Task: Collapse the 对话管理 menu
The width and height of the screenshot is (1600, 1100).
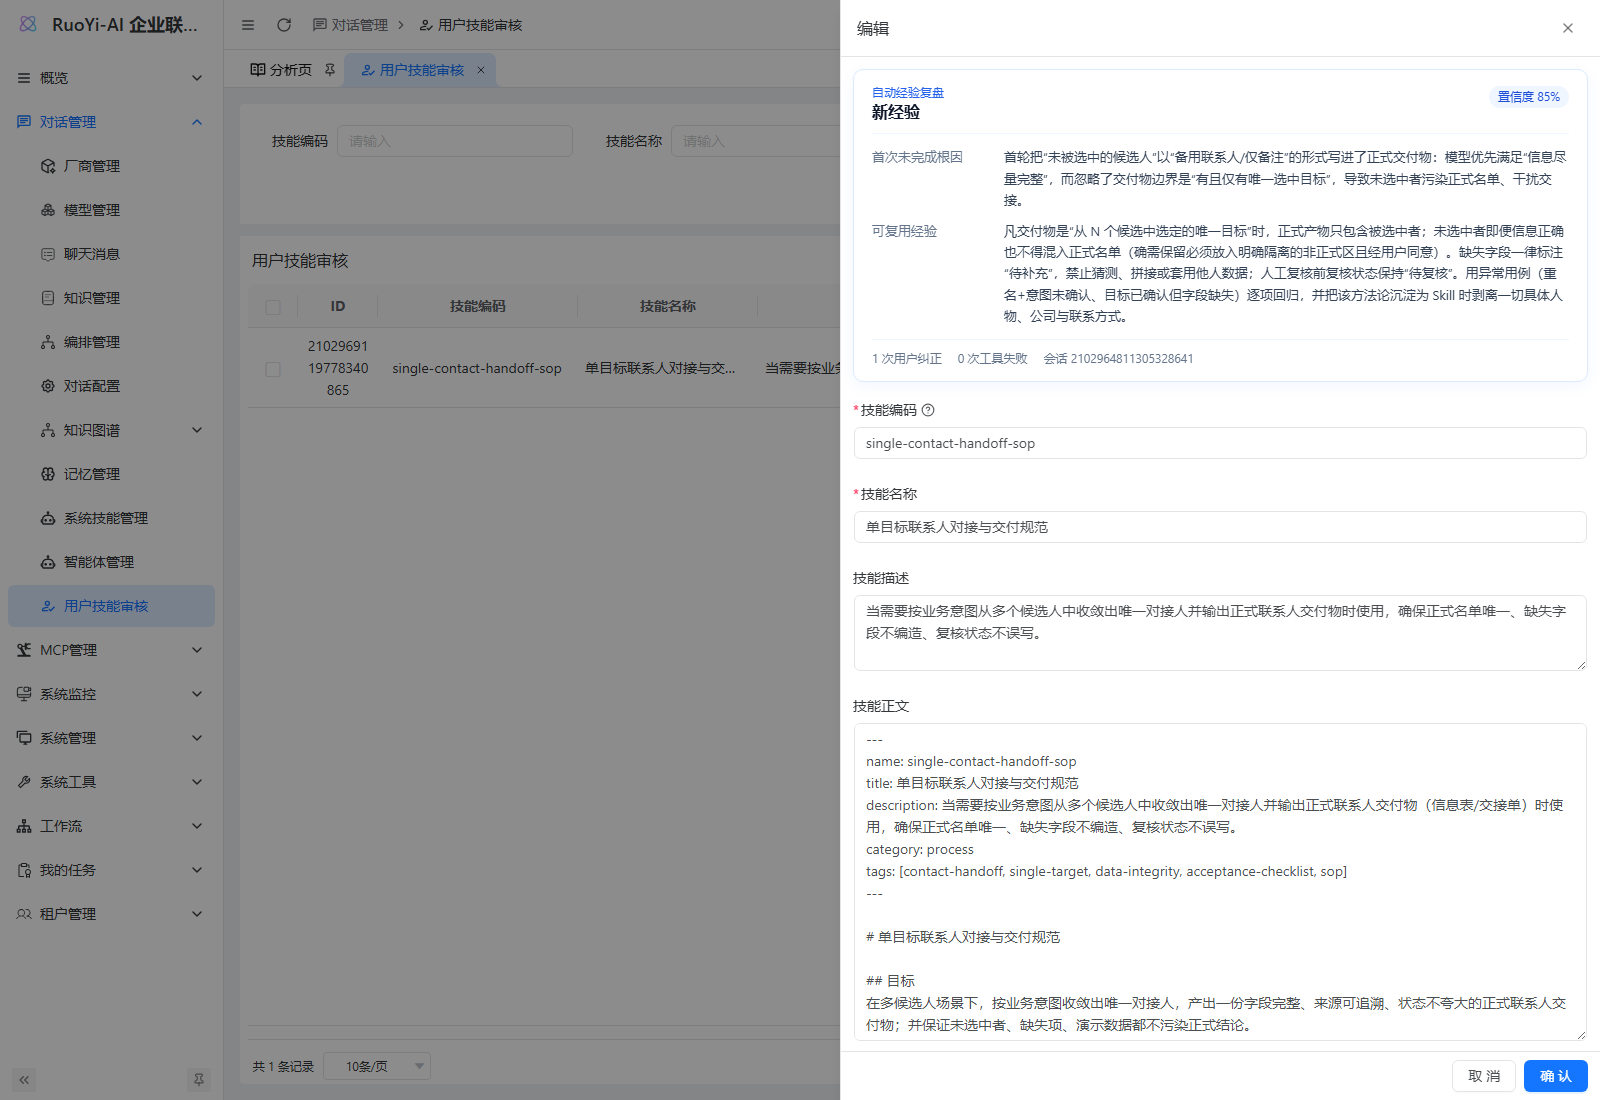Action: coord(111,122)
